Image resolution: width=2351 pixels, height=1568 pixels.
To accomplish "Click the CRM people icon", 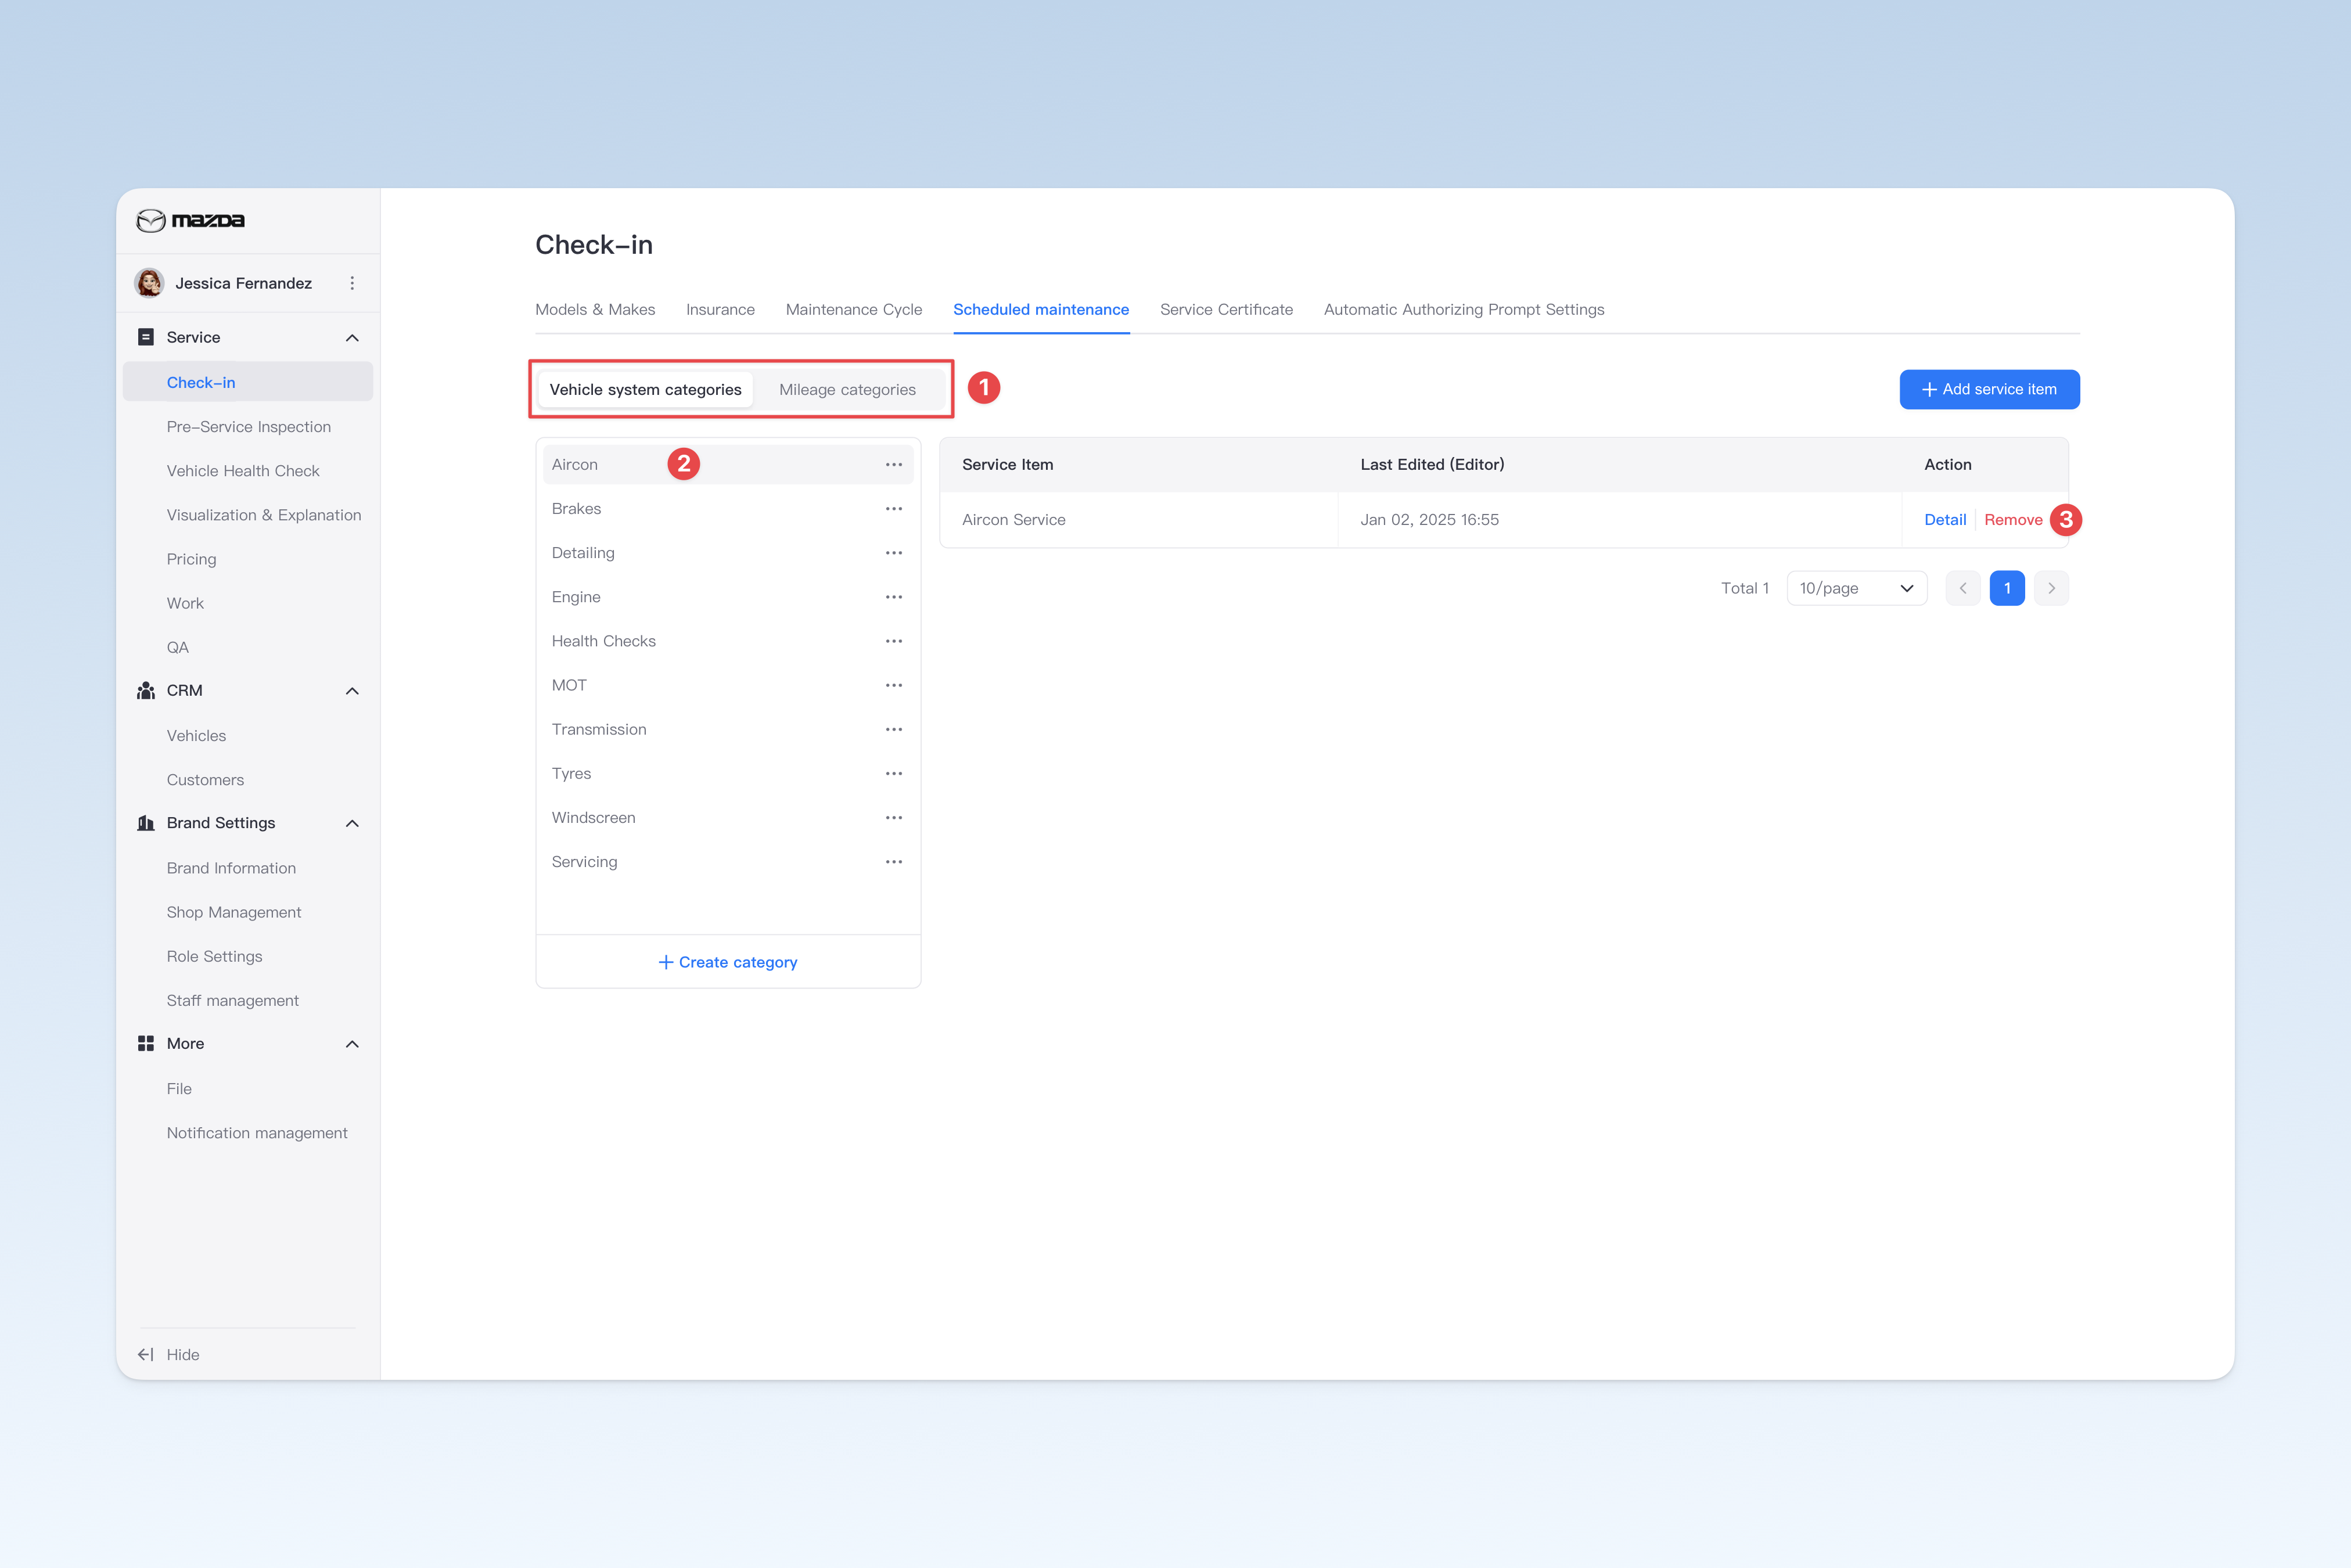I will (x=146, y=691).
